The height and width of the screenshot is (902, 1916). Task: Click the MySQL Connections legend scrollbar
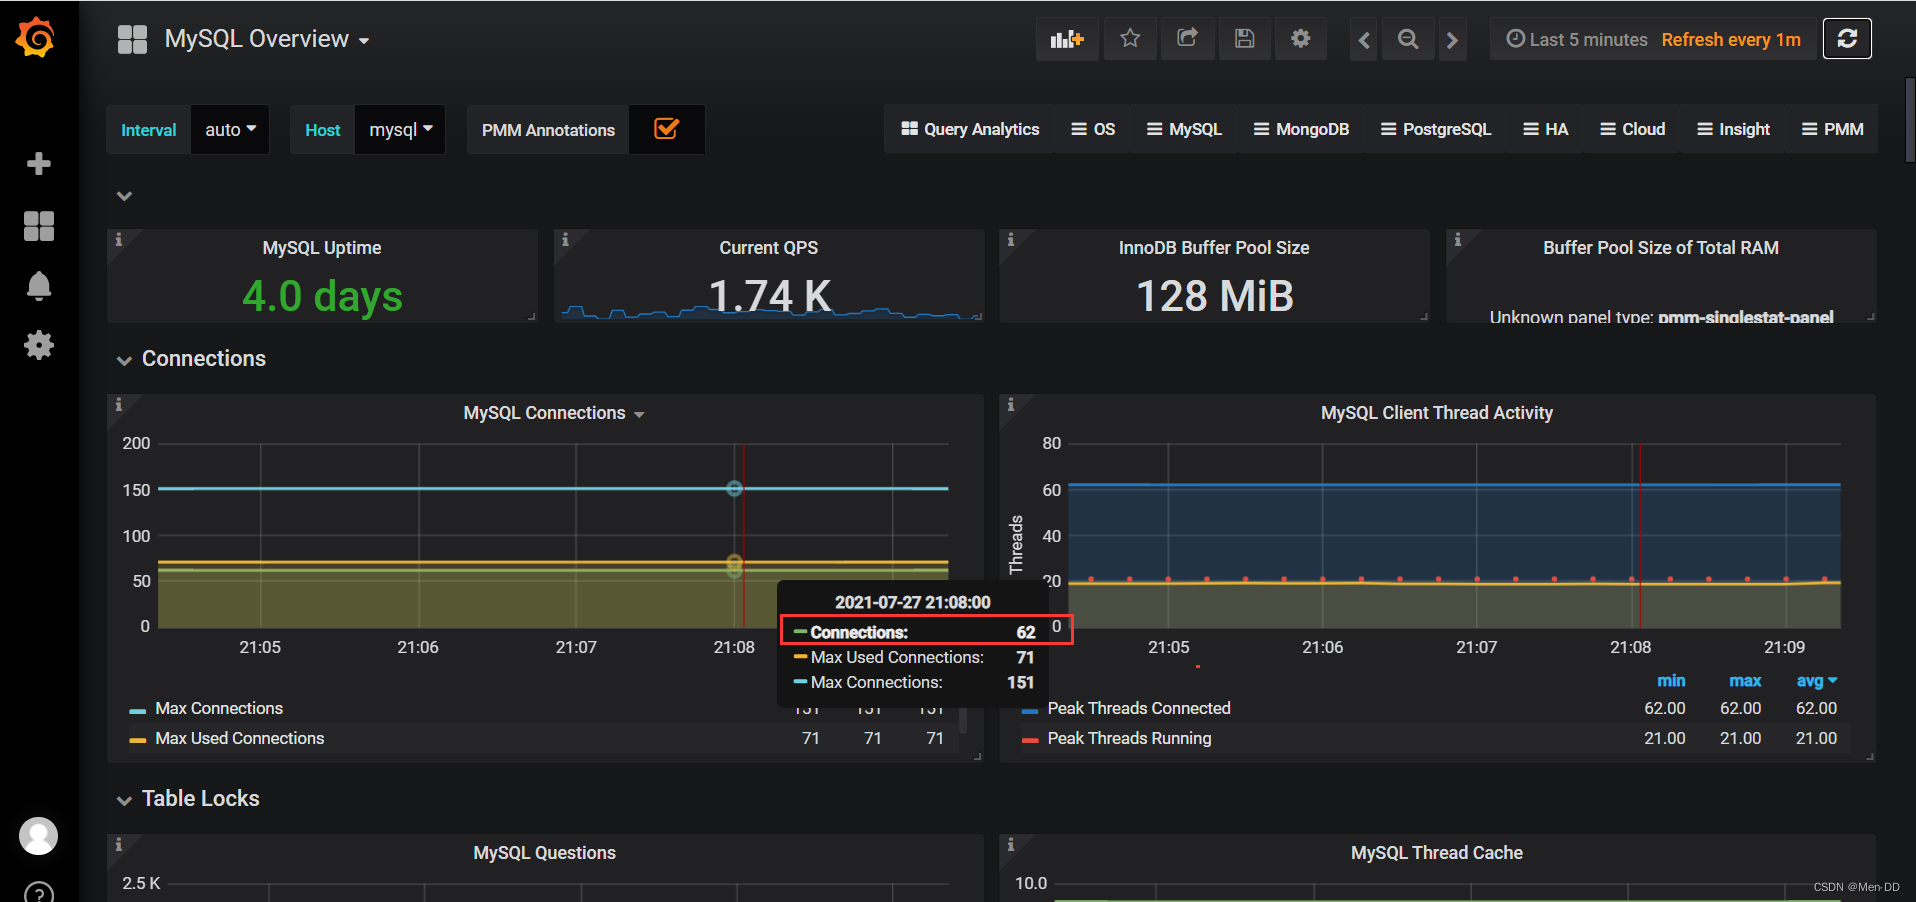[963, 720]
